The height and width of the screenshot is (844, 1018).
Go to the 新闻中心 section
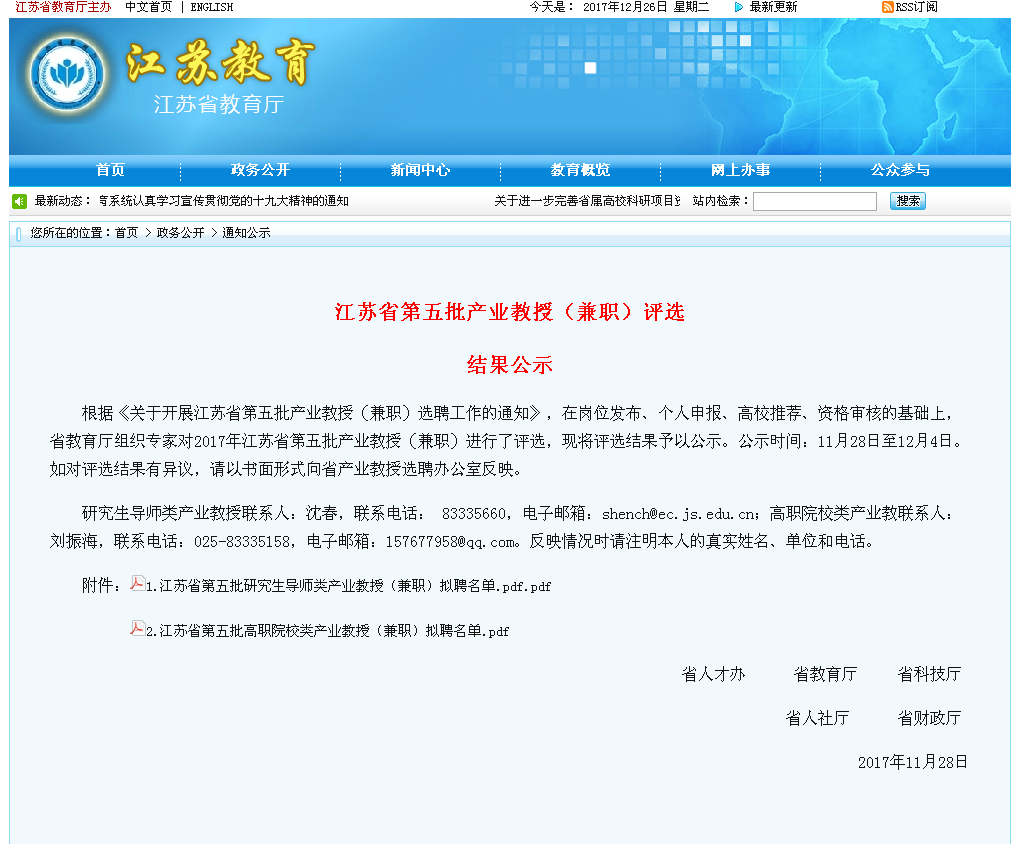420,170
